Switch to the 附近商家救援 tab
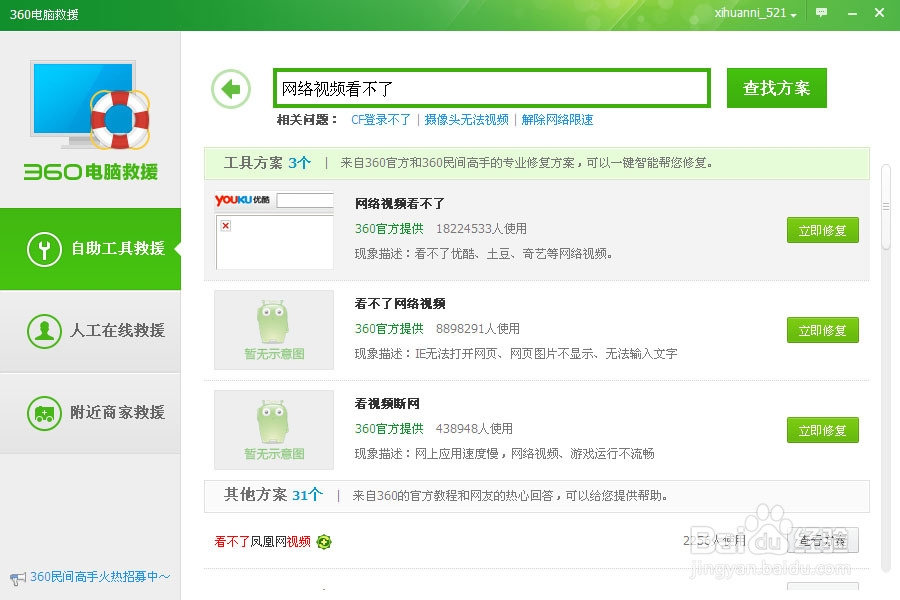900x600 pixels. [x=110, y=413]
